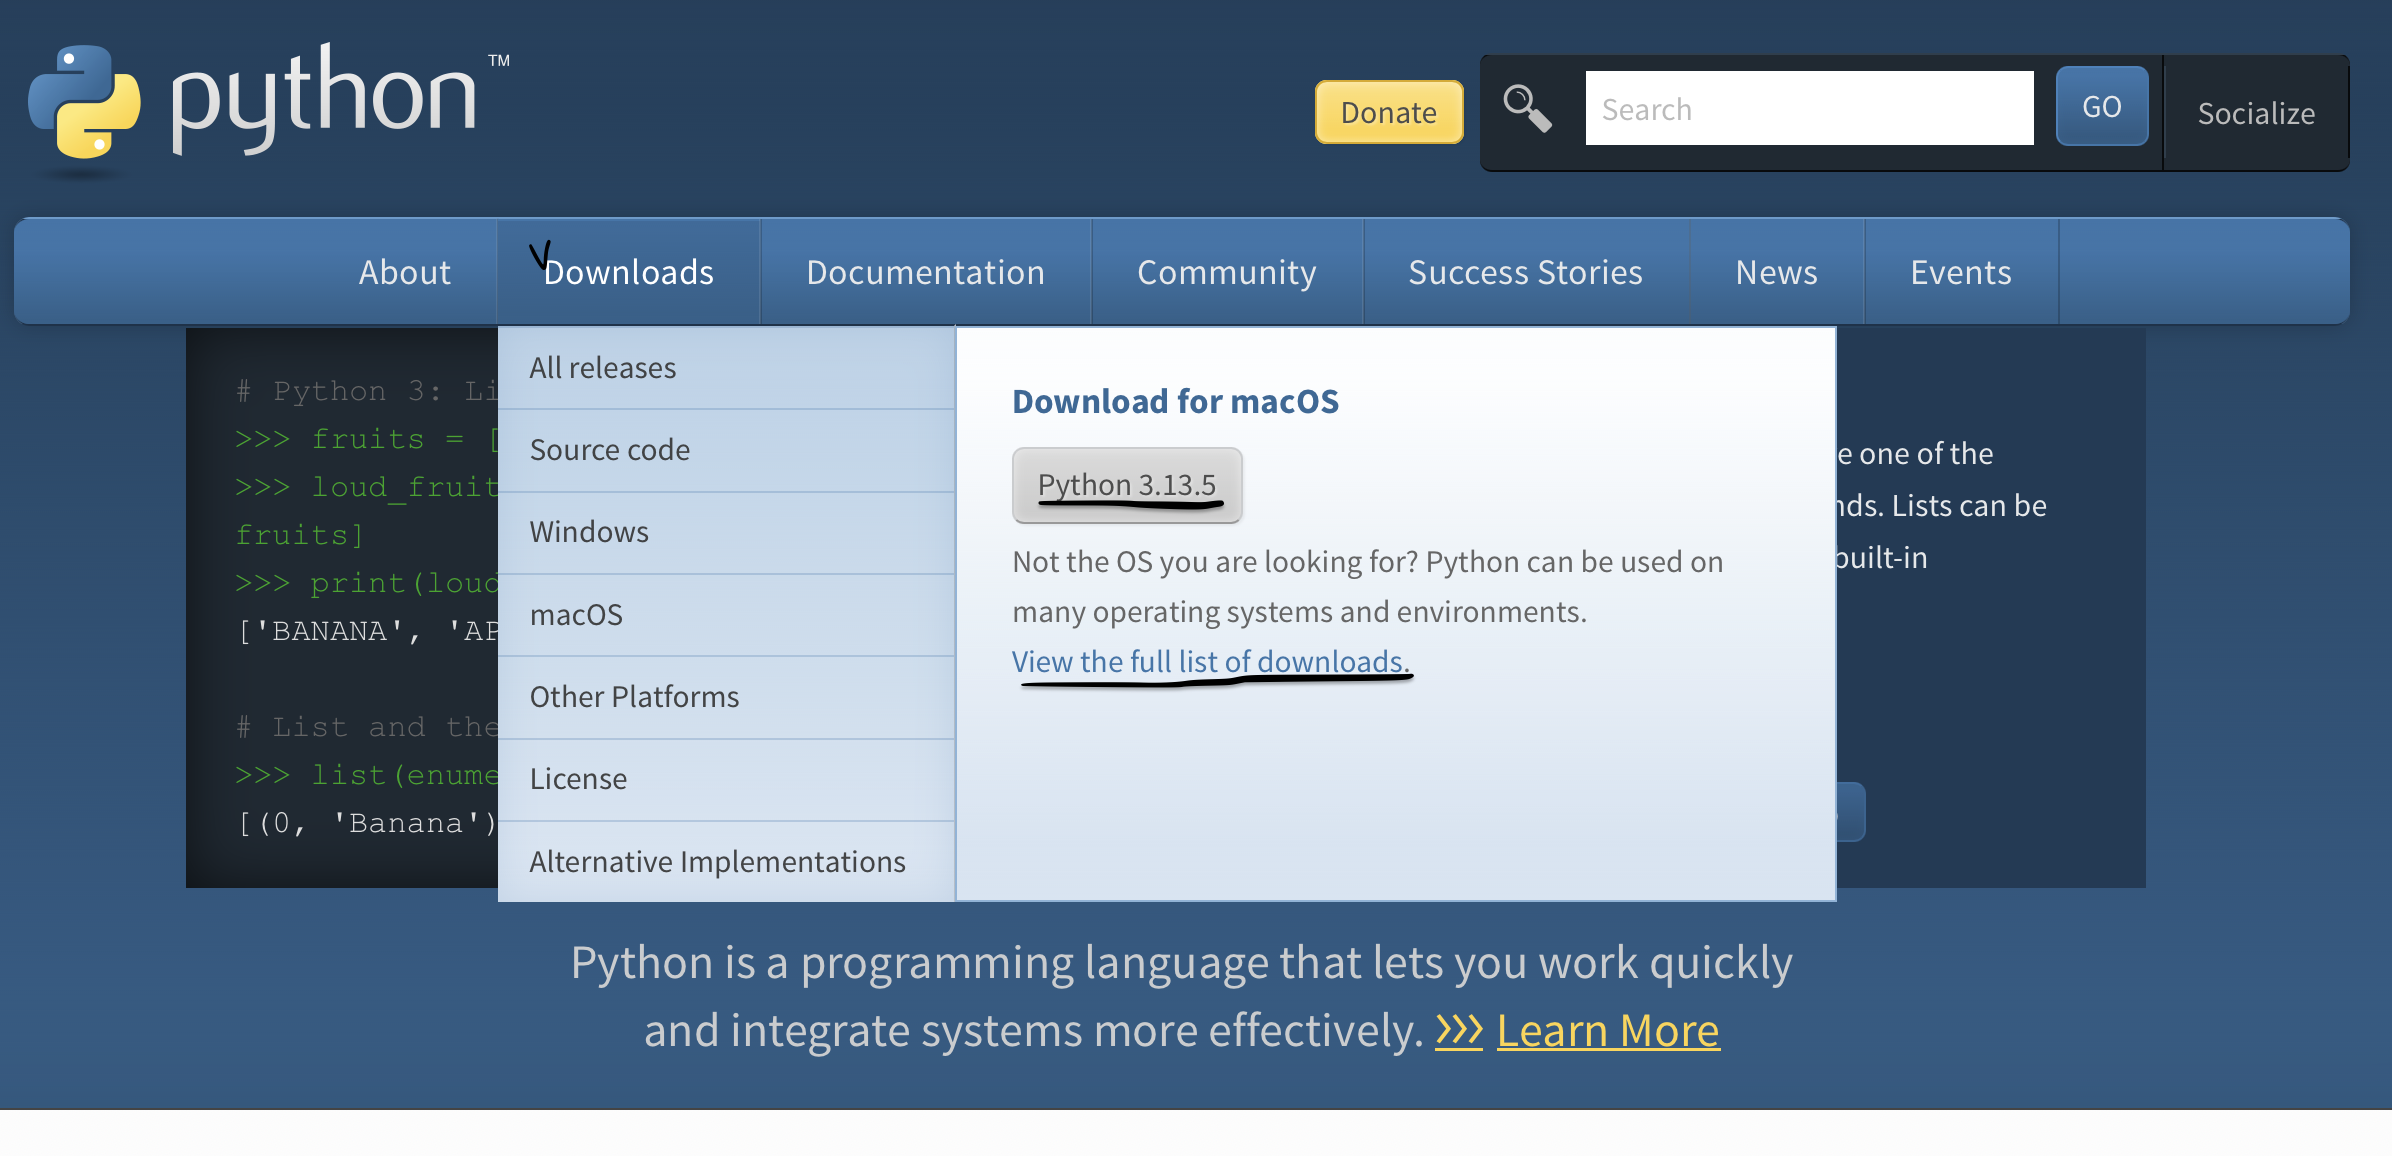Viewport: 2392px width, 1156px height.
Task: Expand the Socialize menu
Action: pos(2255,113)
